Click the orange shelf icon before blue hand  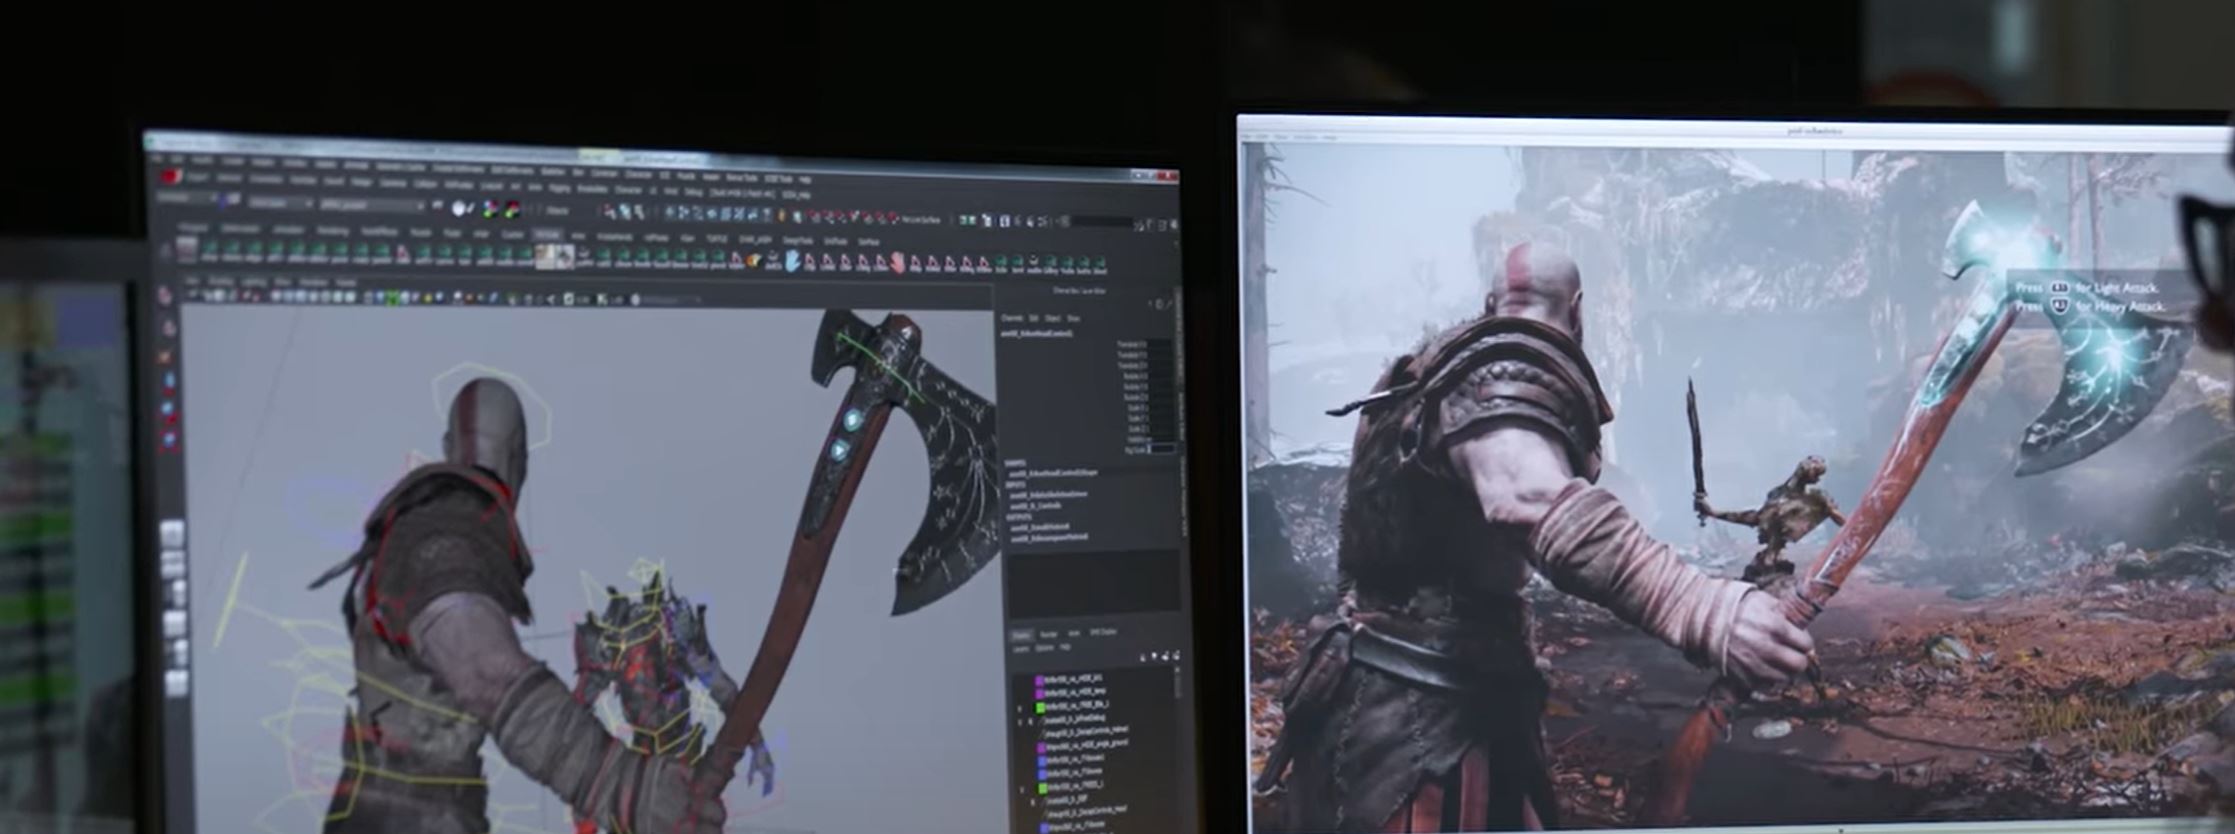(x=754, y=260)
